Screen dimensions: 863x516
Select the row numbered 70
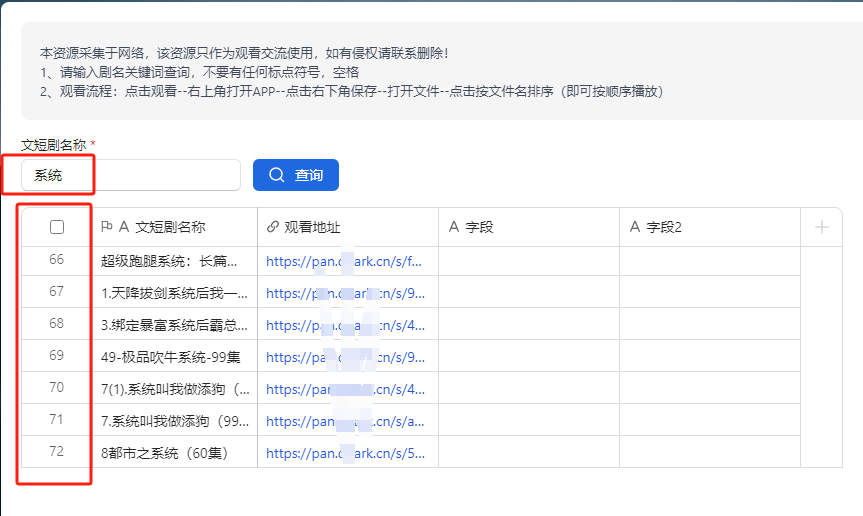click(56, 388)
